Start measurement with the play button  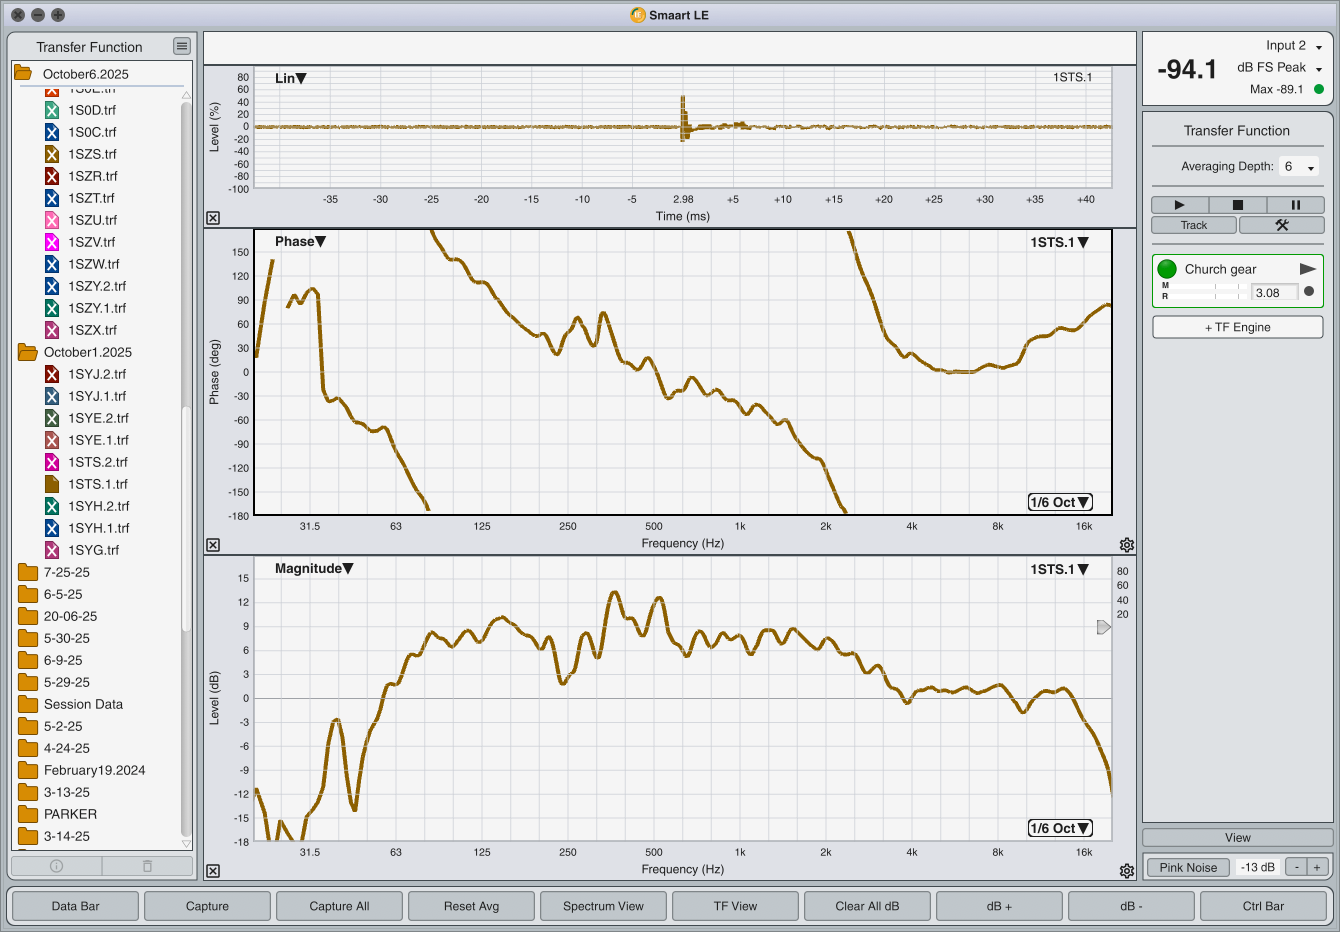click(x=1179, y=205)
